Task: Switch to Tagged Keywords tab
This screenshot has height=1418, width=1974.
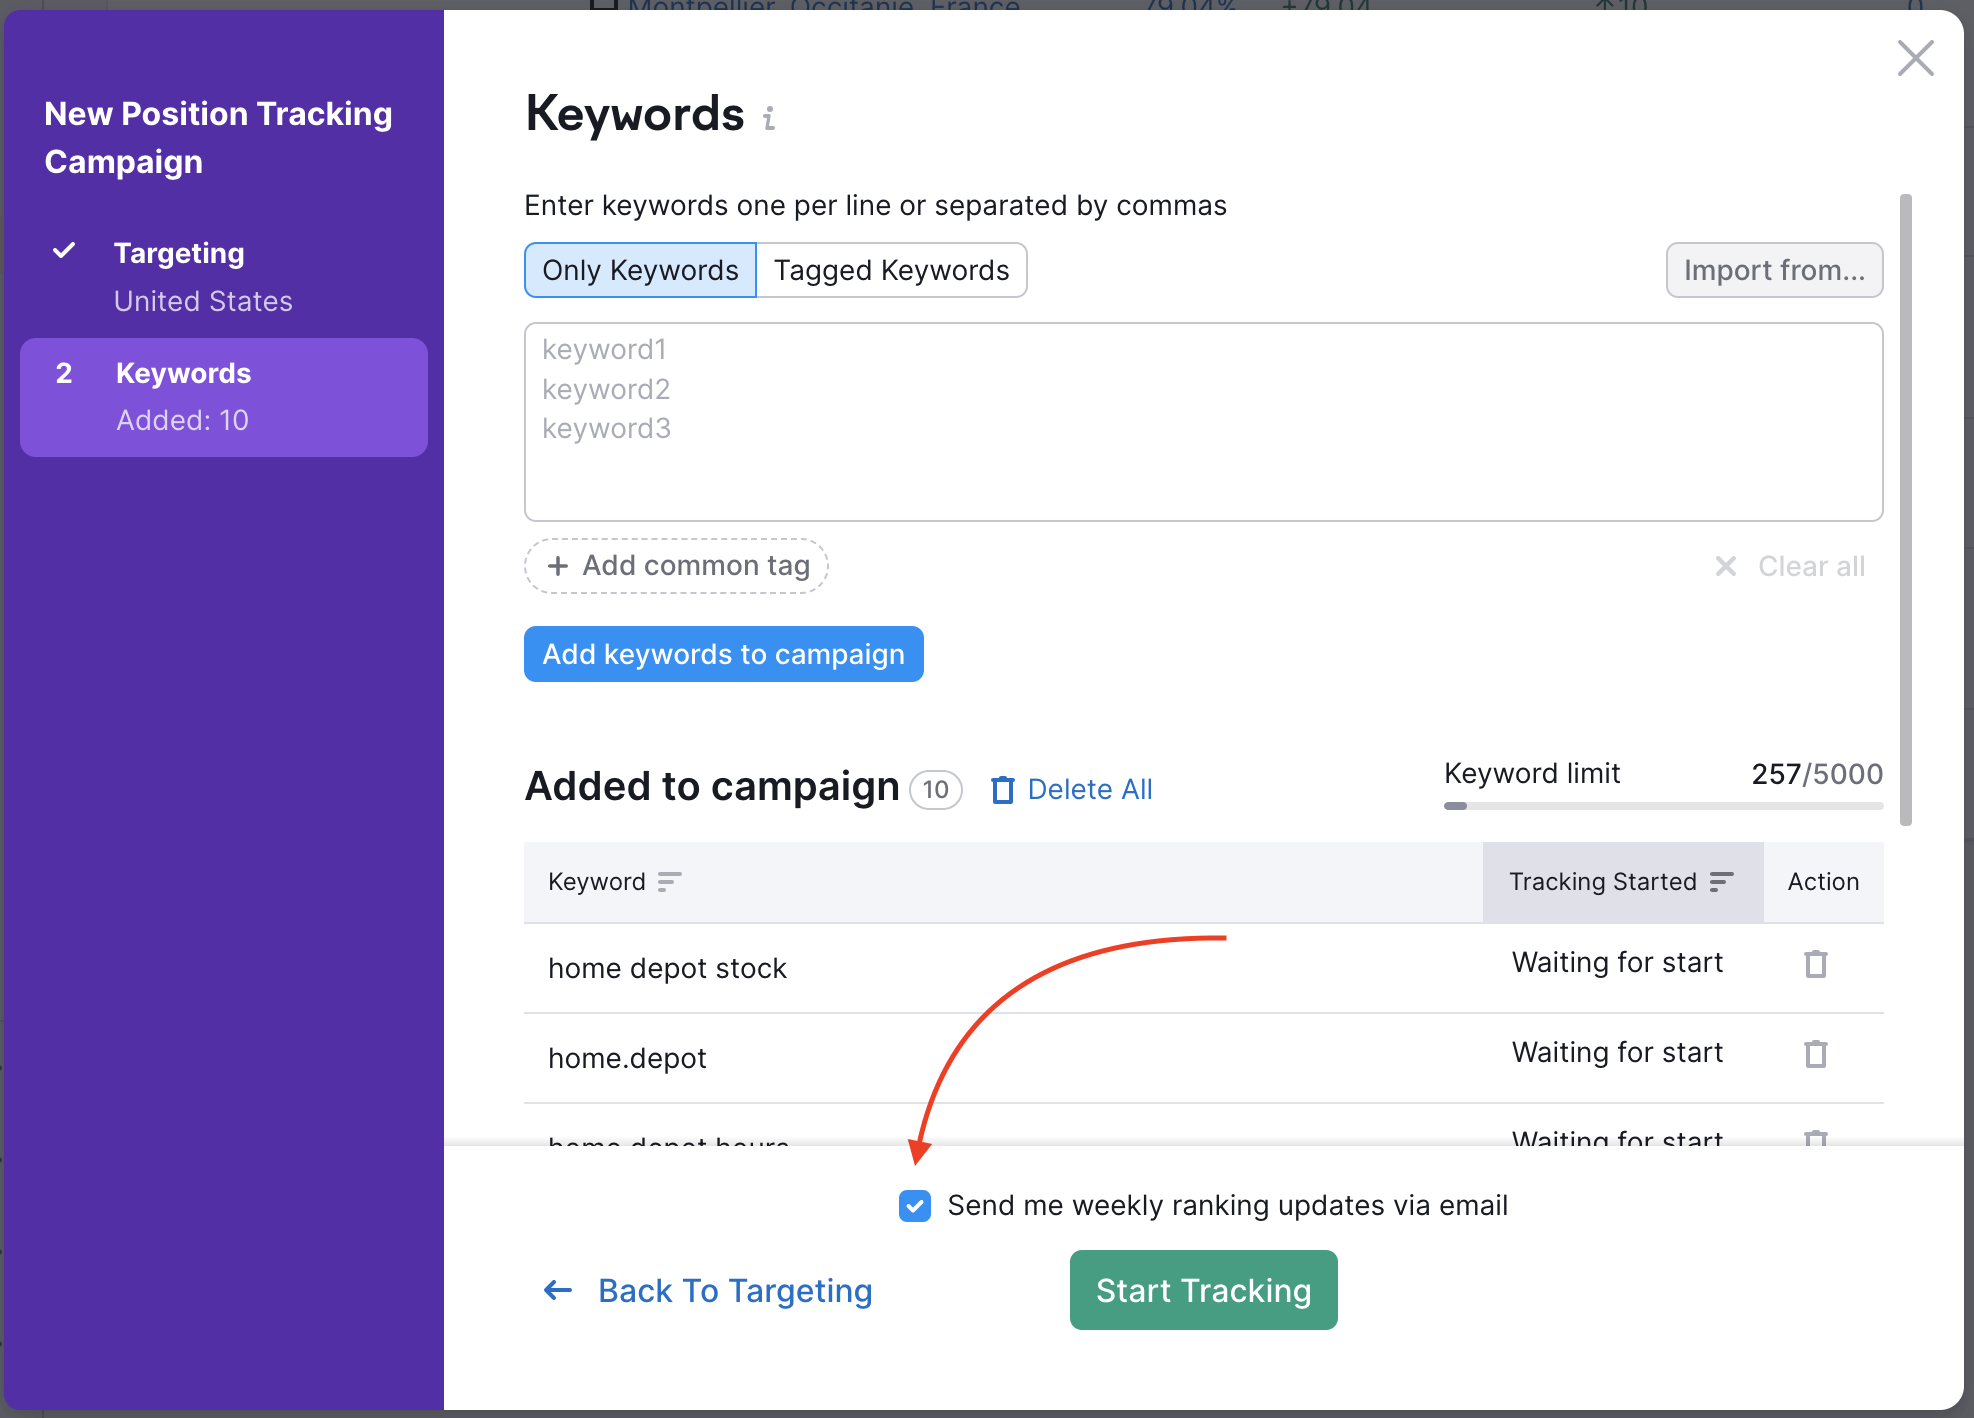Action: point(891,270)
